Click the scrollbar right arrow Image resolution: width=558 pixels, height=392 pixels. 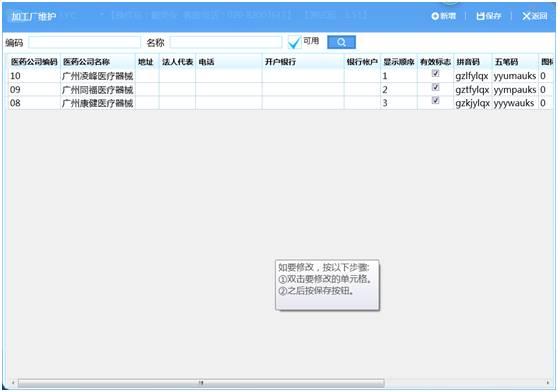pyautogui.click(x=548, y=383)
